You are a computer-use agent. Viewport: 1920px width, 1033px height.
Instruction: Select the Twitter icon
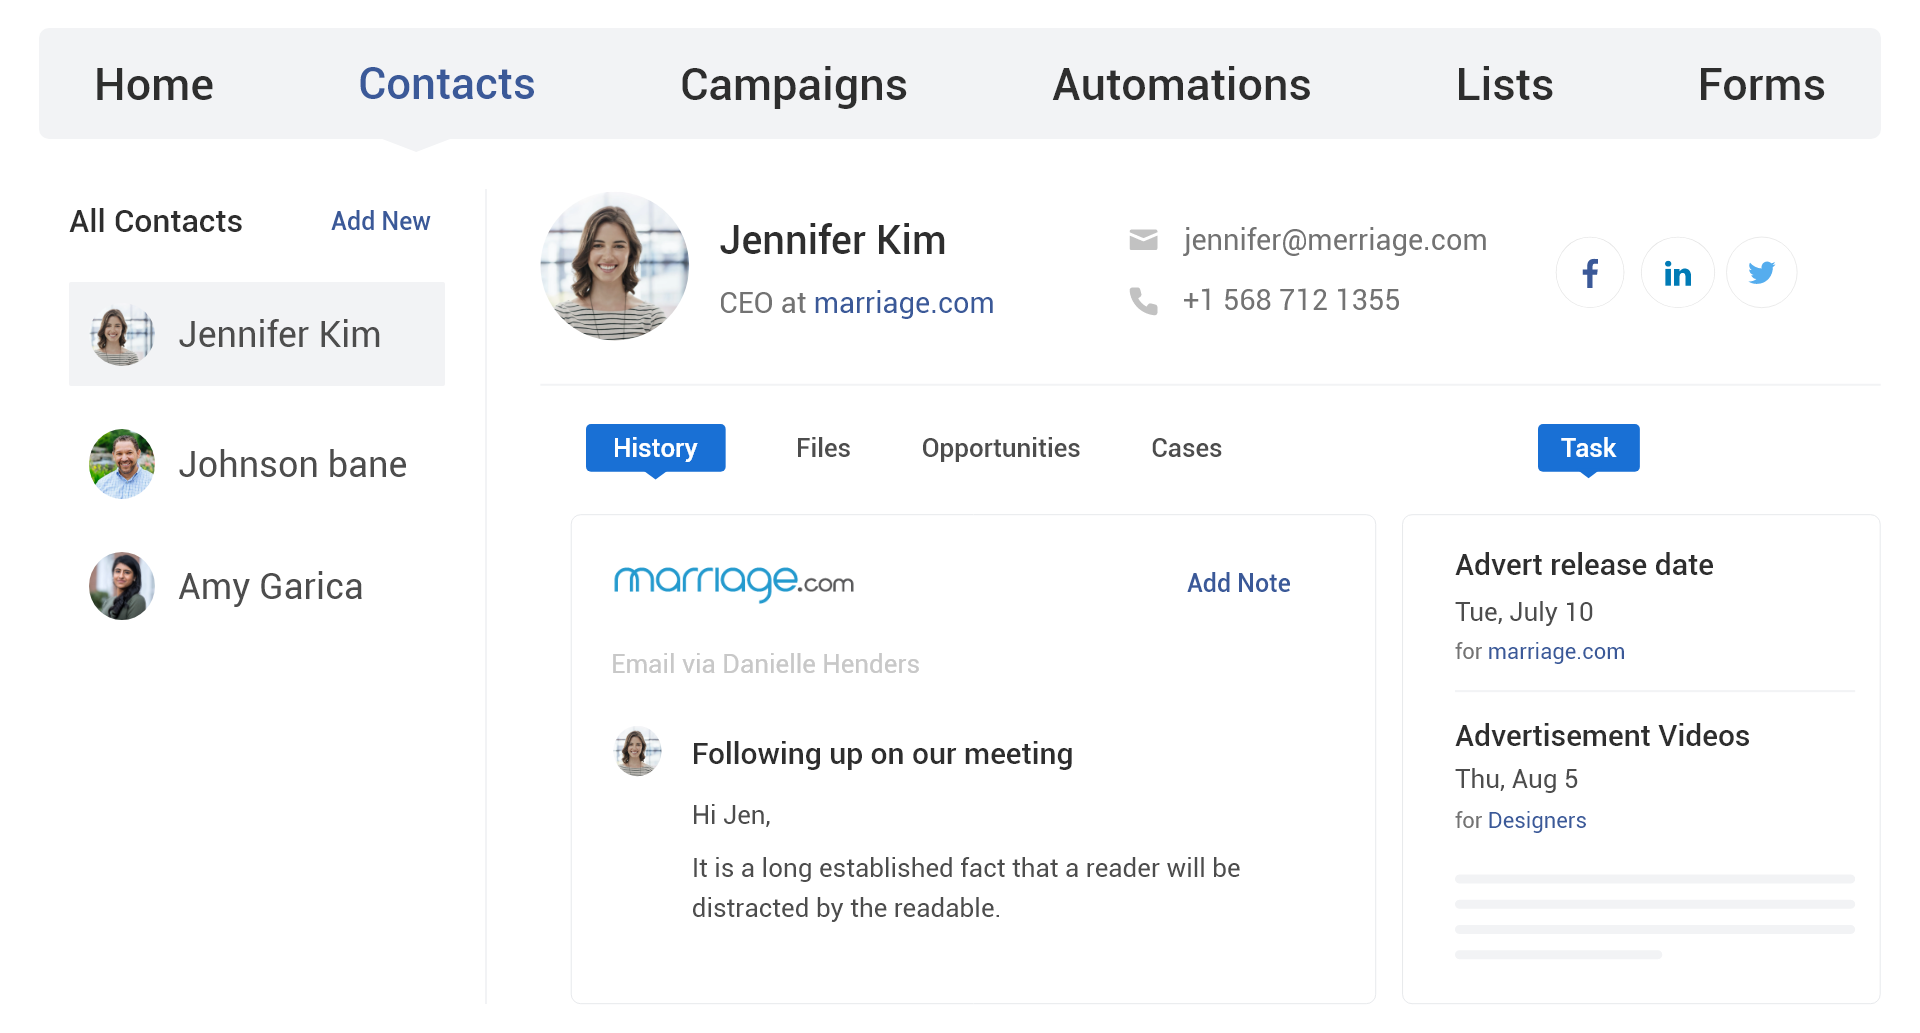[1761, 271]
